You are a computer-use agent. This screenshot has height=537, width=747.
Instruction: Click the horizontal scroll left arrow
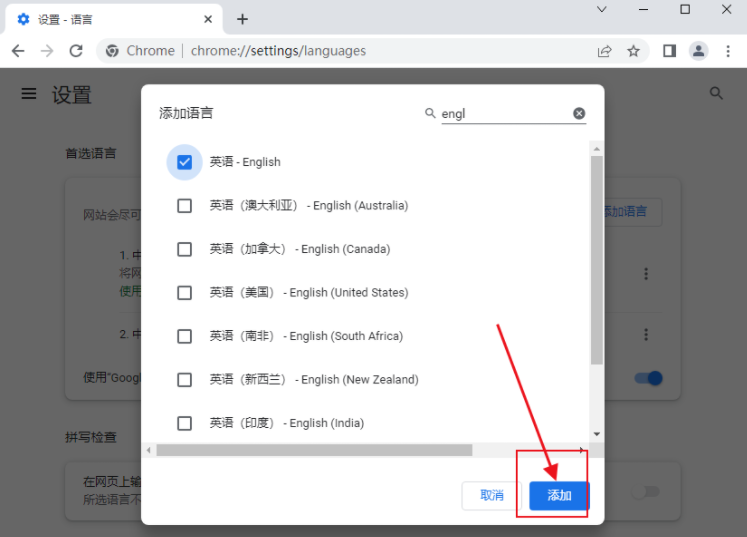coord(149,450)
